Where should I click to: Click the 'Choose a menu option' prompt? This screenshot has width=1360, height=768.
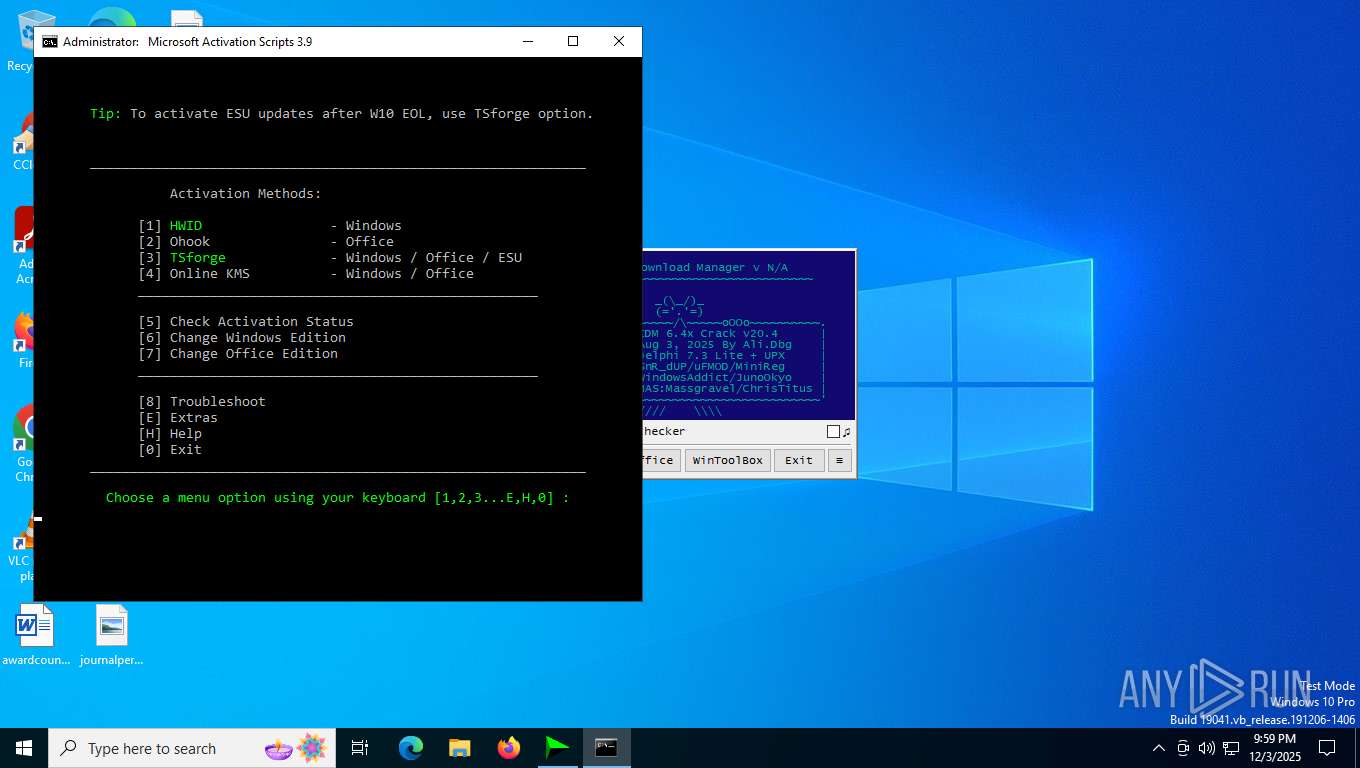click(x=338, y=498)
